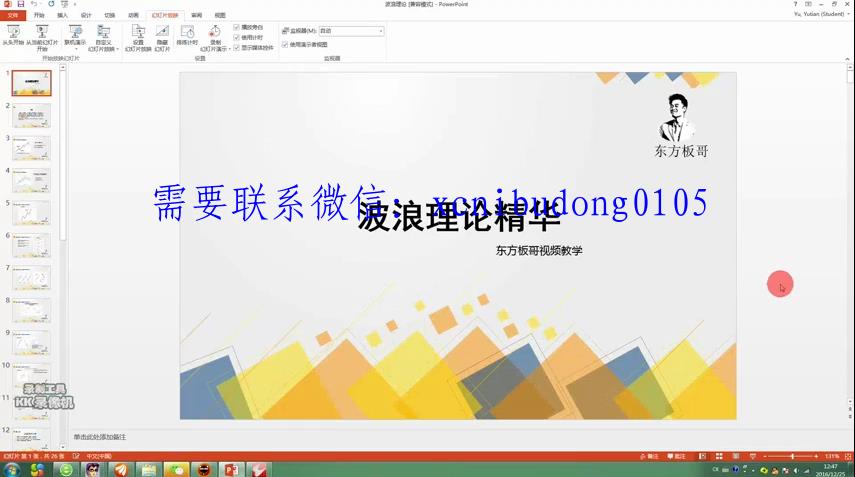Select slide 3 thumbnail in slide panel
The height and width of the screenshot is (477, 855).
coord(31,148)
